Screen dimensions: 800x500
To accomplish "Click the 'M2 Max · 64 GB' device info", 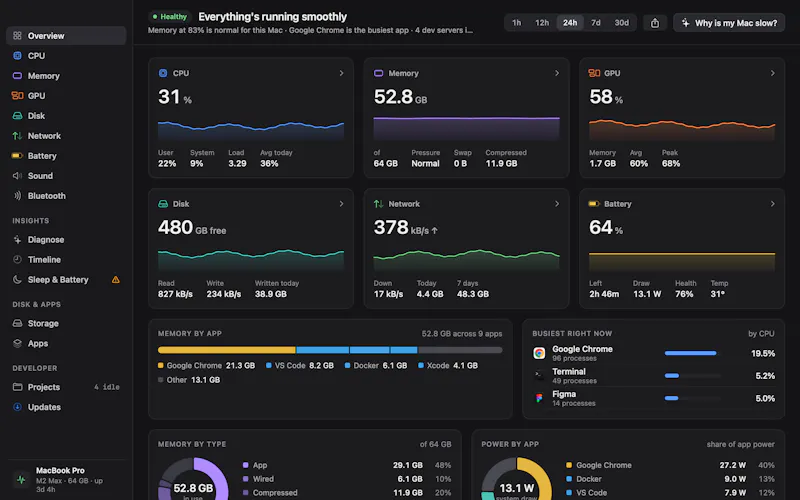I will [63, 481].
